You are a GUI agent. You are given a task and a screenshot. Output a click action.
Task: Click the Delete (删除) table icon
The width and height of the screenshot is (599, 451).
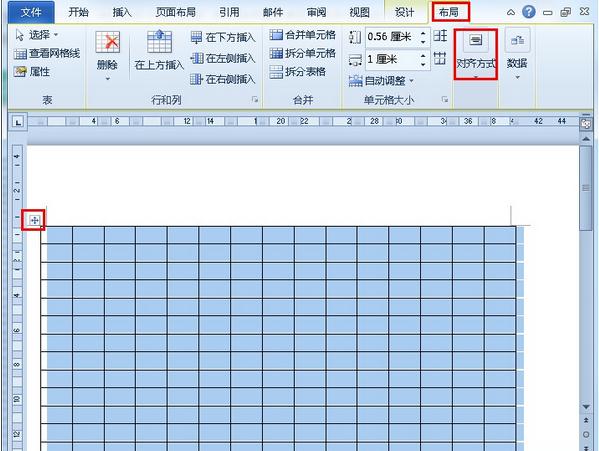pyautogui.click(x=107, y=42)
